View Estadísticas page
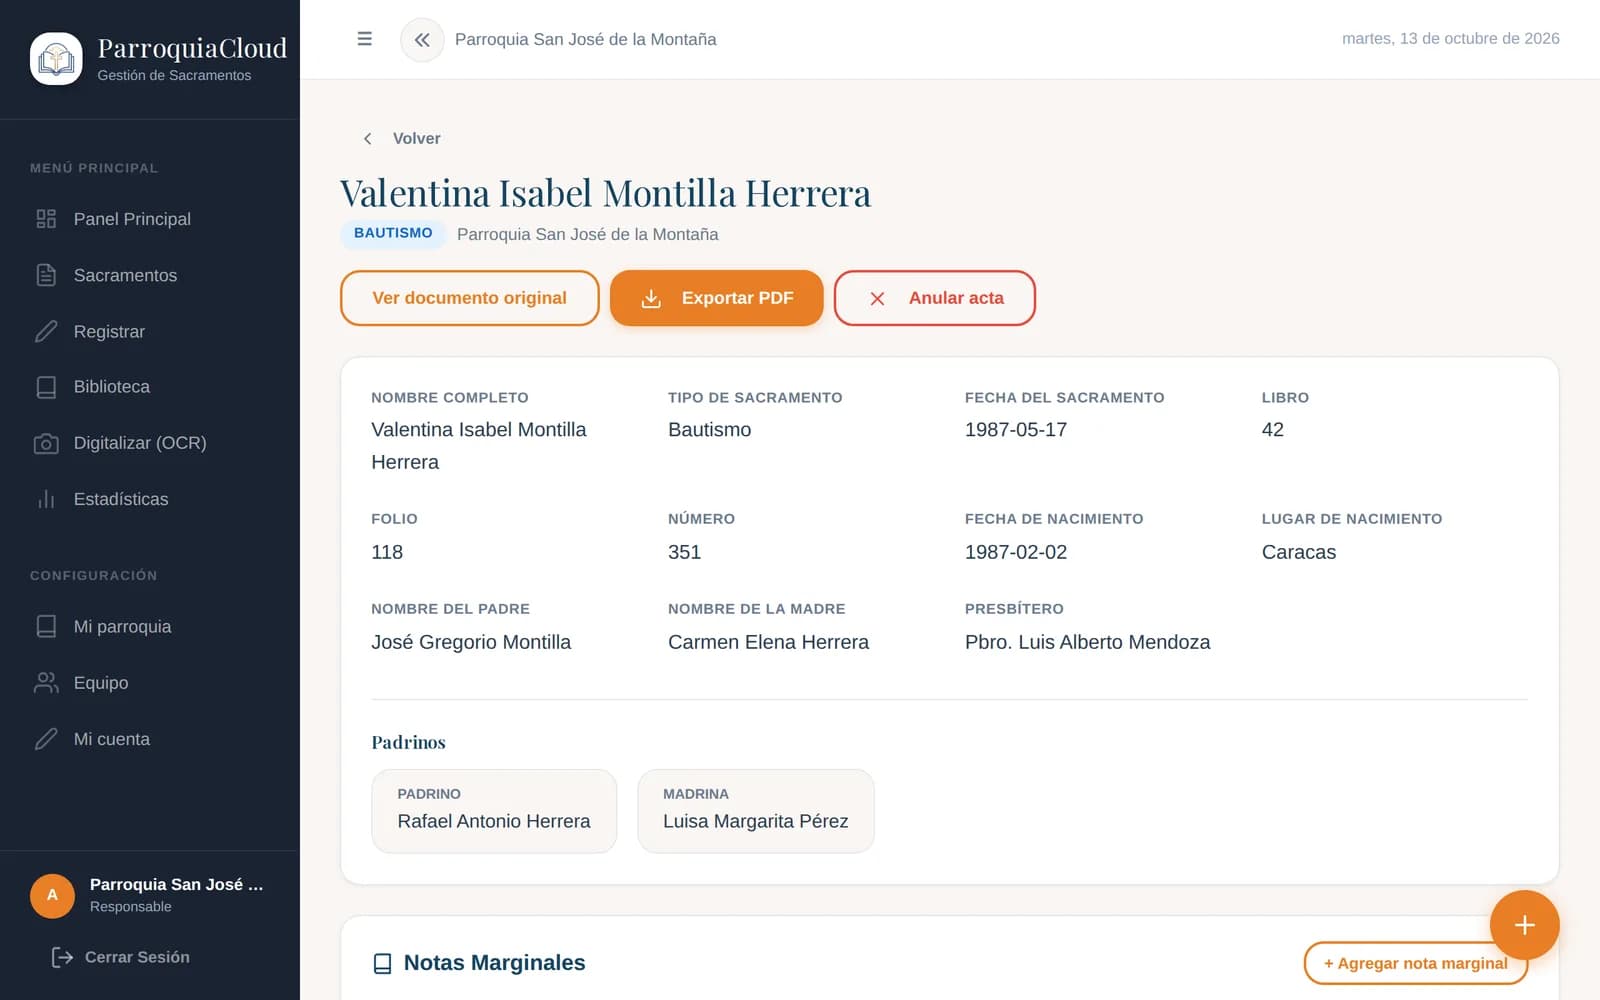This screenshot has height=1000, width=1600. pyautogui.click(x=150, y=499)
